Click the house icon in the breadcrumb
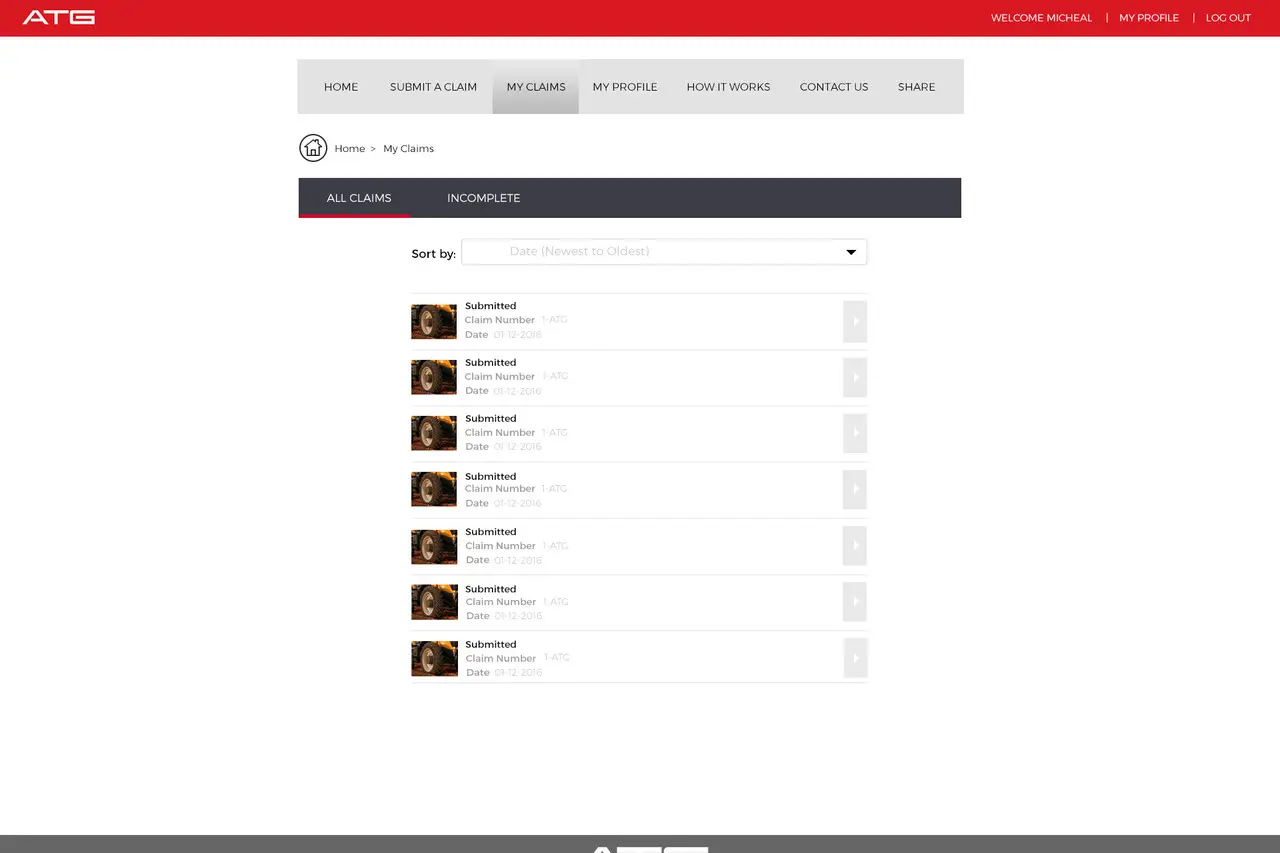The width and height of the screenshot is (1280, 853). coord(313,148)
